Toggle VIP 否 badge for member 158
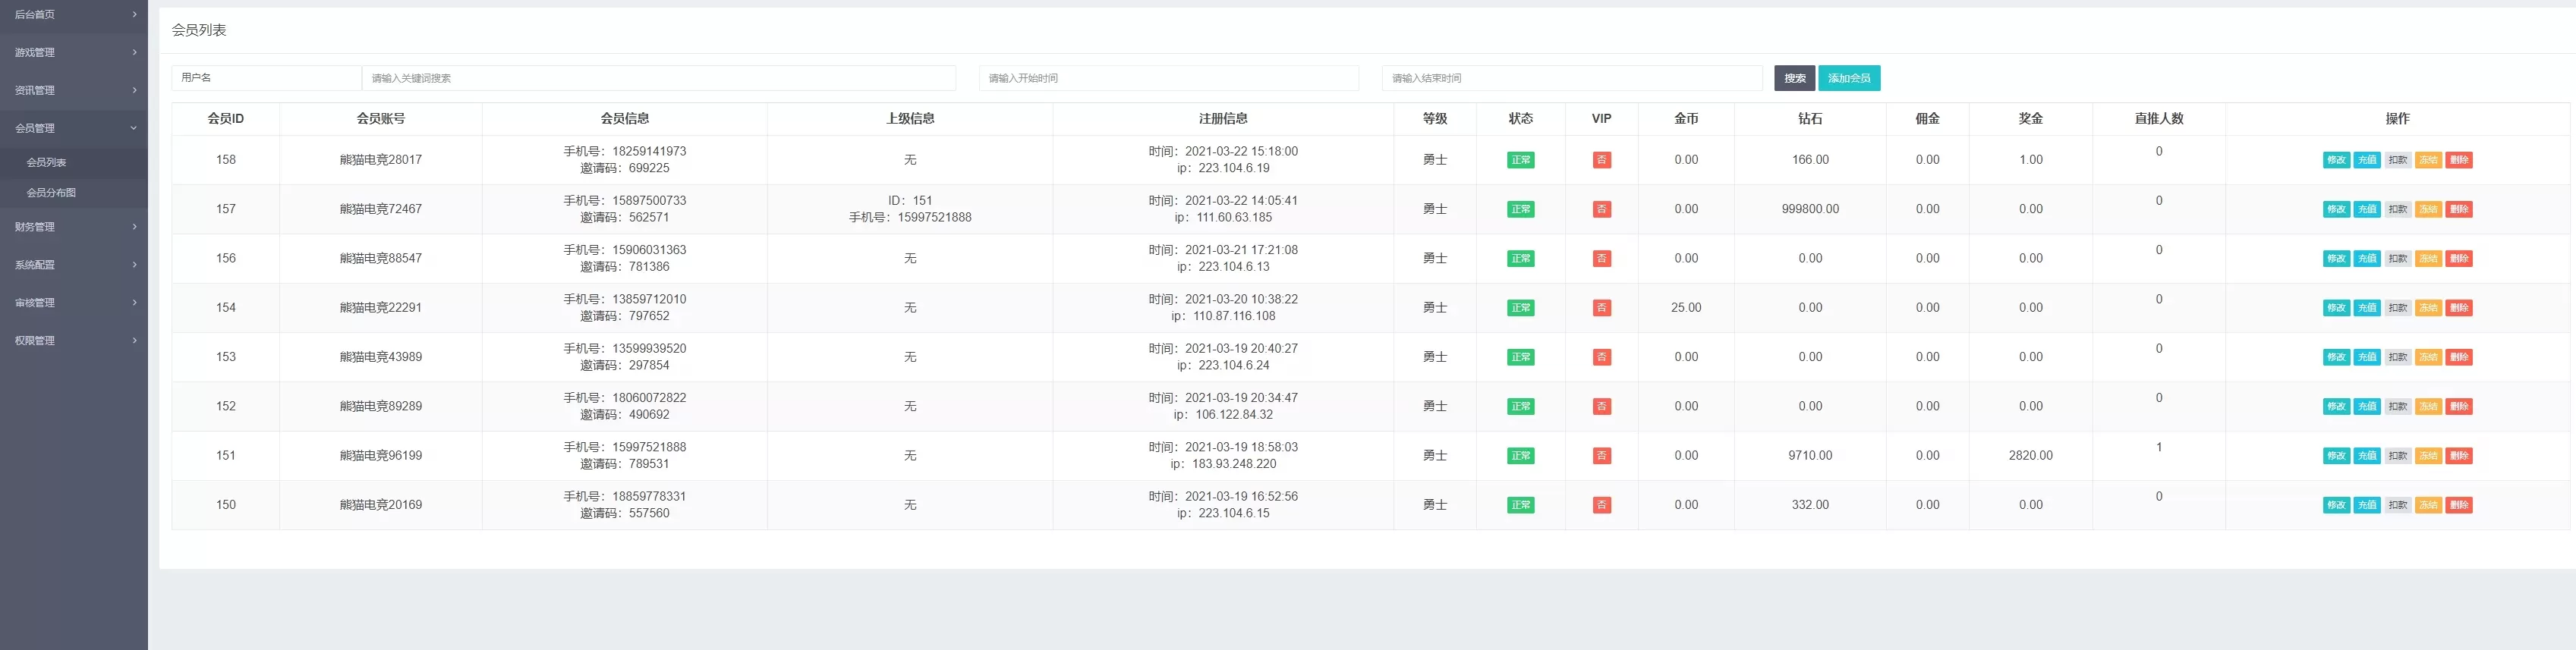The image size is (2576, 650). coord(1601,160)
